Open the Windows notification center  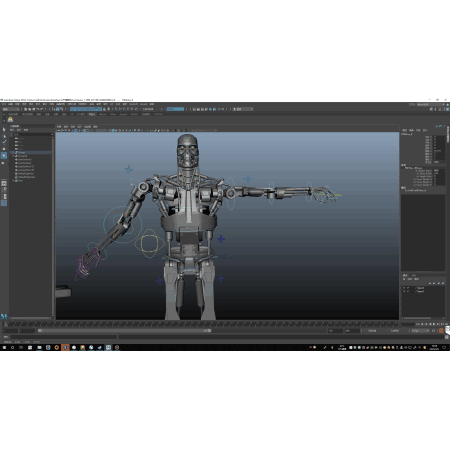click(445, 347)
